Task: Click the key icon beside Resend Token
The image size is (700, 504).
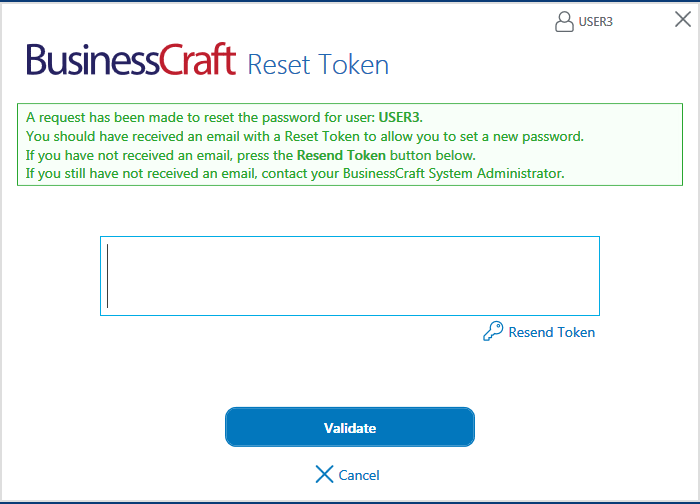Action: pyautogui.click(x=493, y=331)
